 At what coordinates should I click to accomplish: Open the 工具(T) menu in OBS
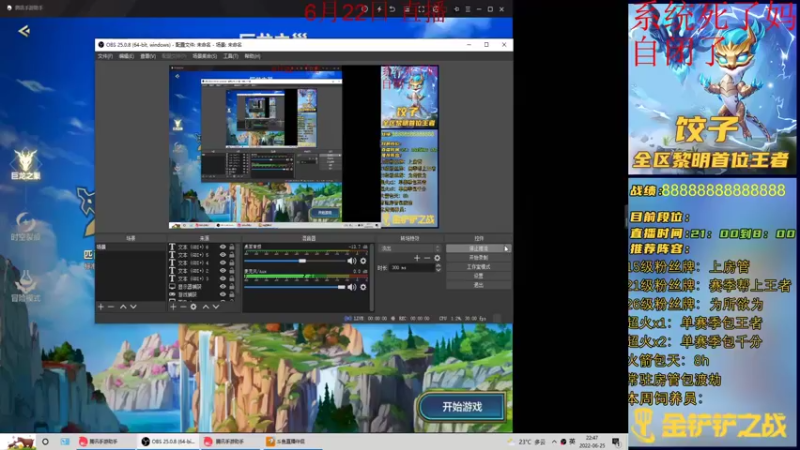(x=230, y=56)
